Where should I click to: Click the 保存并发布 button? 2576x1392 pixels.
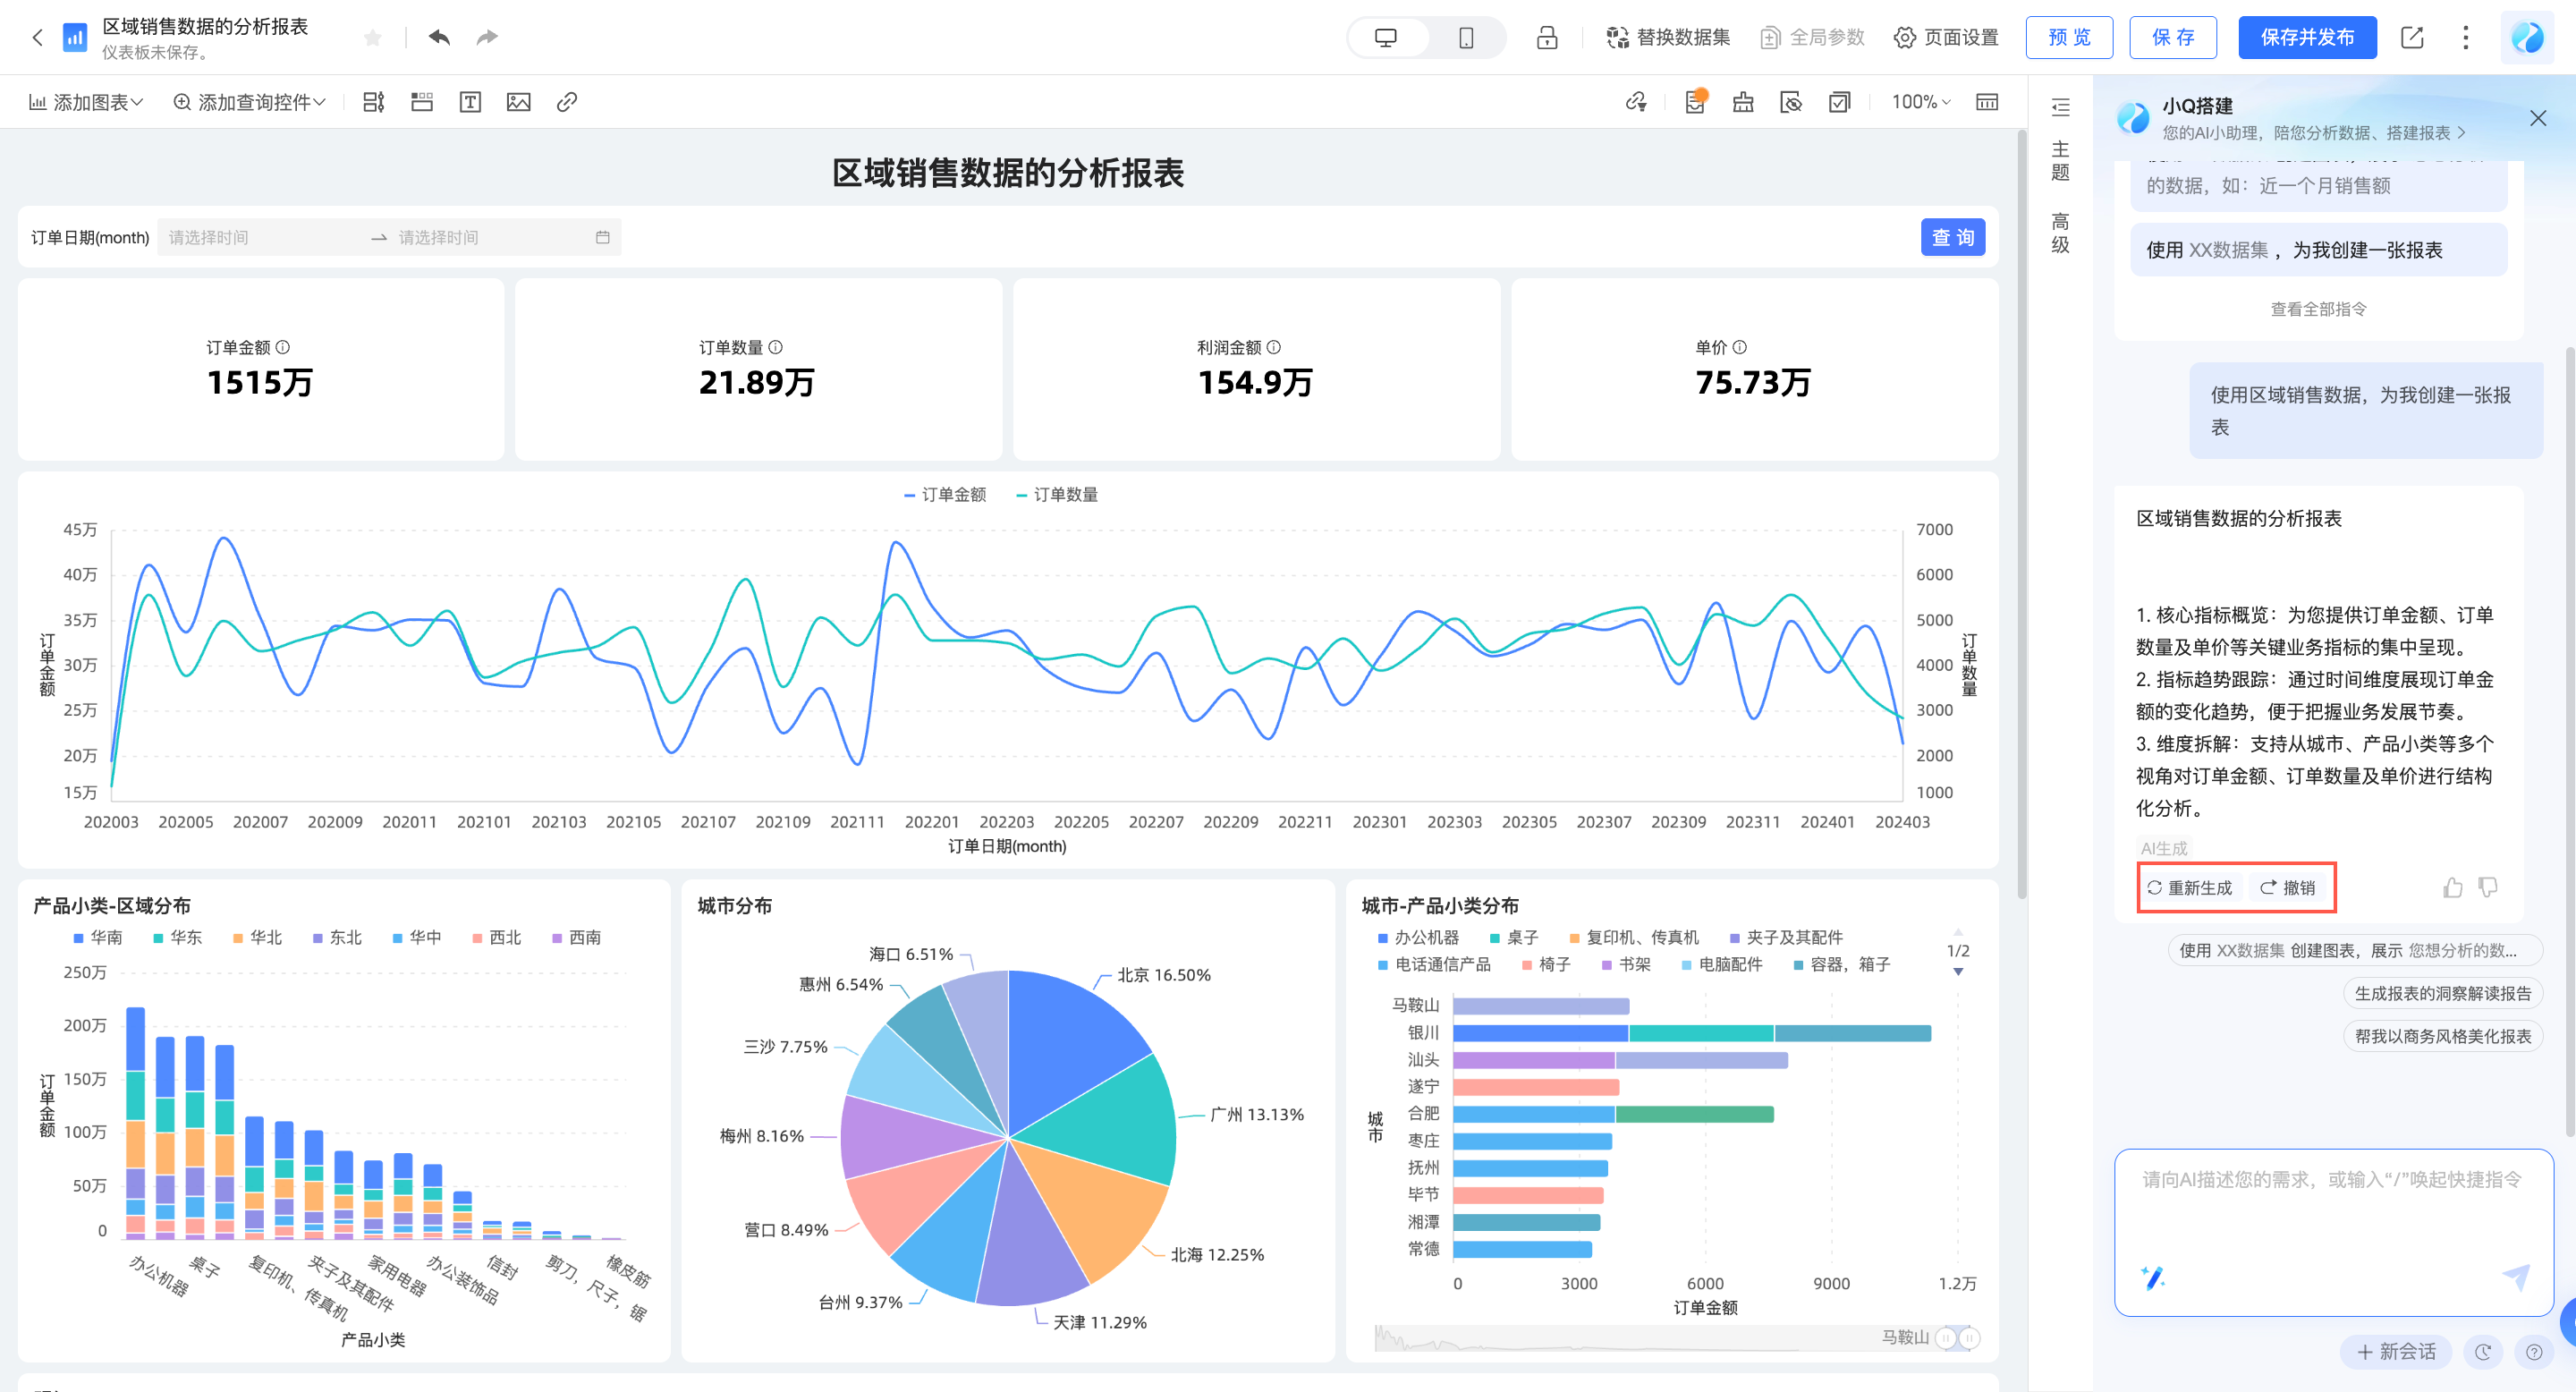(x=2306, y=38)
